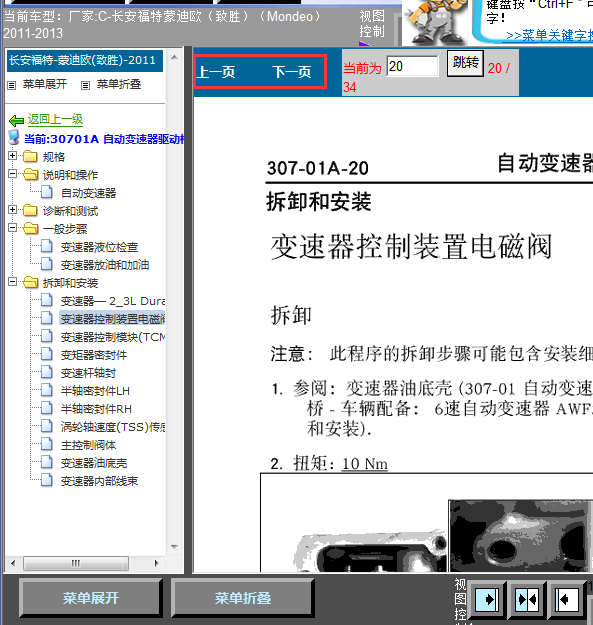The height and width of the screenshot is (625, 593).
Task: Open 变速器放油和加油 document
Action: 105,265
